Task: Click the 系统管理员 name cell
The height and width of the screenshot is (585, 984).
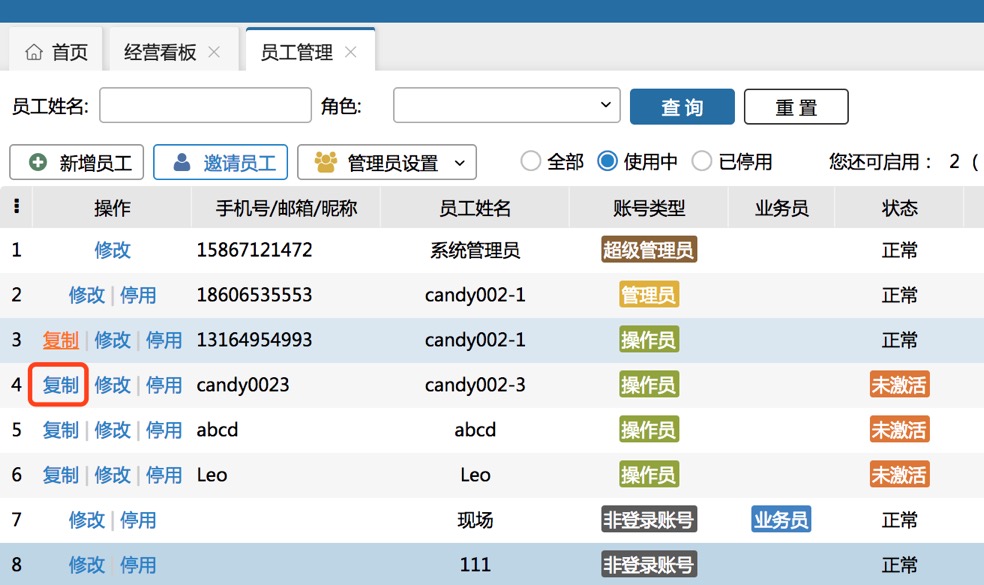Action: 475,250
